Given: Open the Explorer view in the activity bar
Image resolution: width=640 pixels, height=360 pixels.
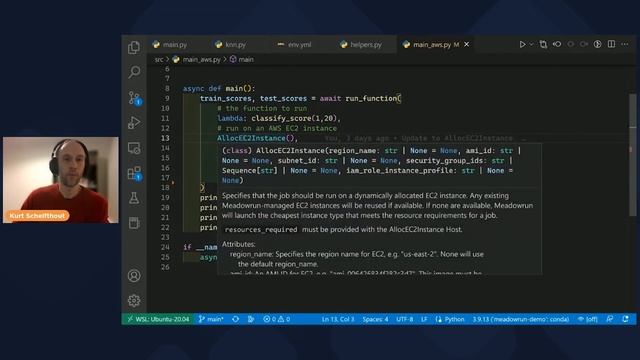Looking at the screenshot, I should coord(134,47).
